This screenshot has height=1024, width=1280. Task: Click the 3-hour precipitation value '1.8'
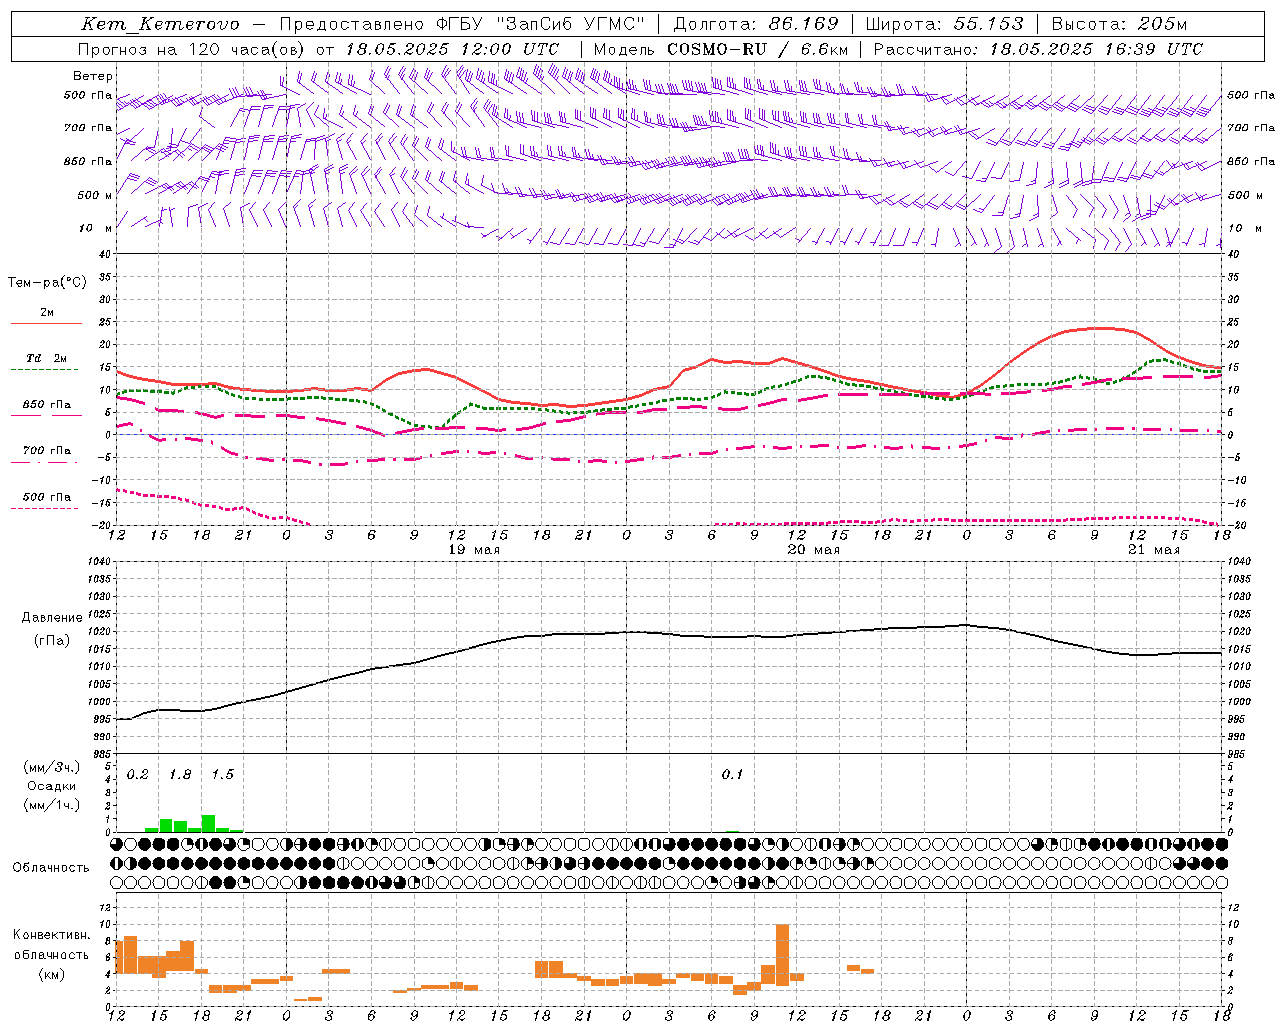180,775
